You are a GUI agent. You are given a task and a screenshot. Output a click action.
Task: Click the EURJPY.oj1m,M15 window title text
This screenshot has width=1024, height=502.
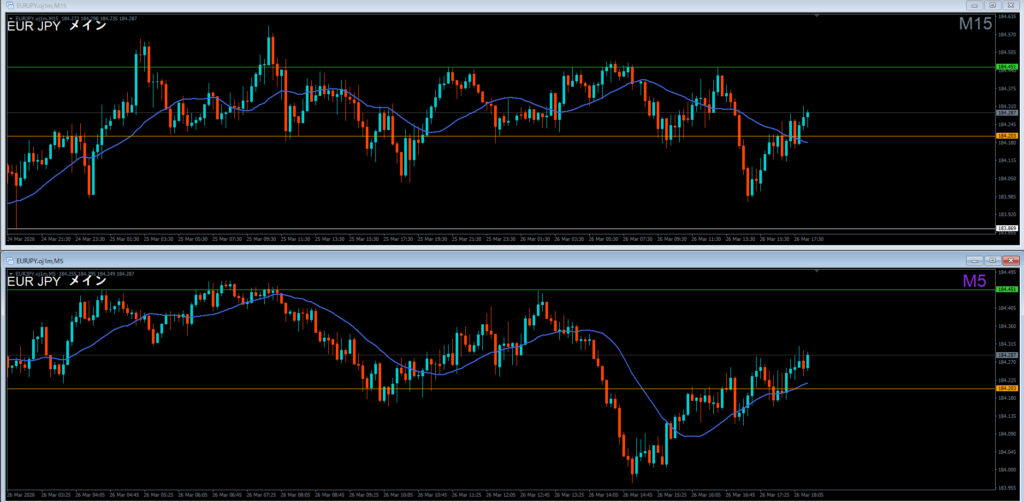(x=39, y=5)
